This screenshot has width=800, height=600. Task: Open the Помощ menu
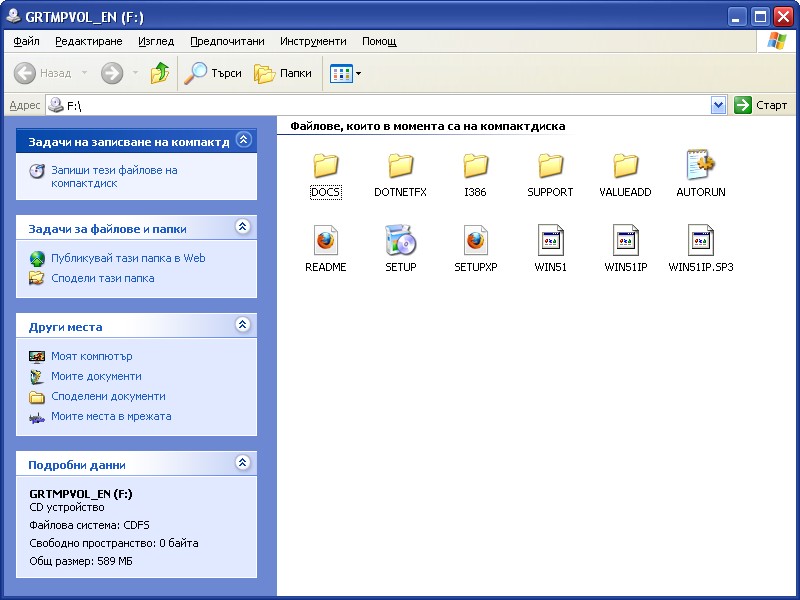379,41
